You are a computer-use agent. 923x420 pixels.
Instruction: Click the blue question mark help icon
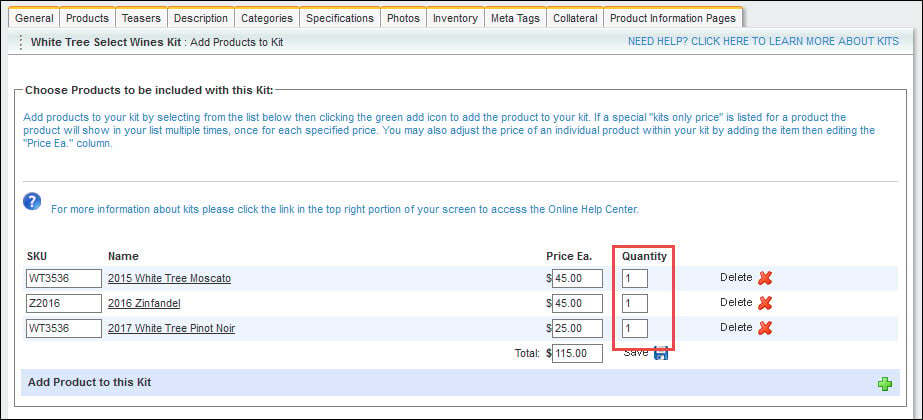point(32,201)
